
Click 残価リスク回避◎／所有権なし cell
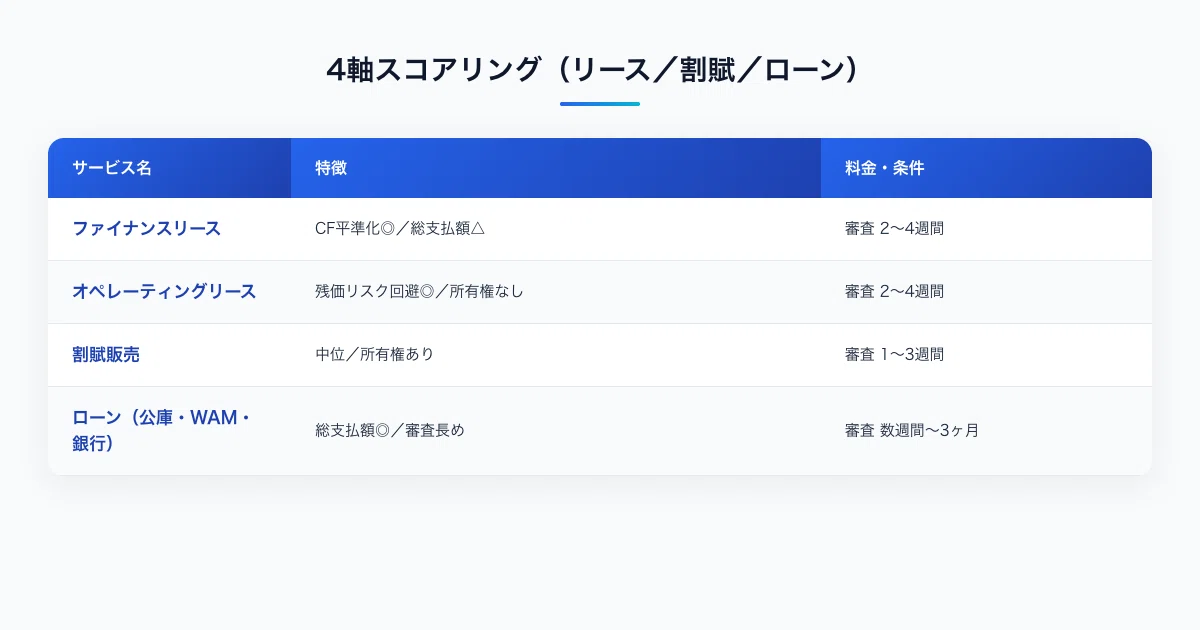point(419,292)
